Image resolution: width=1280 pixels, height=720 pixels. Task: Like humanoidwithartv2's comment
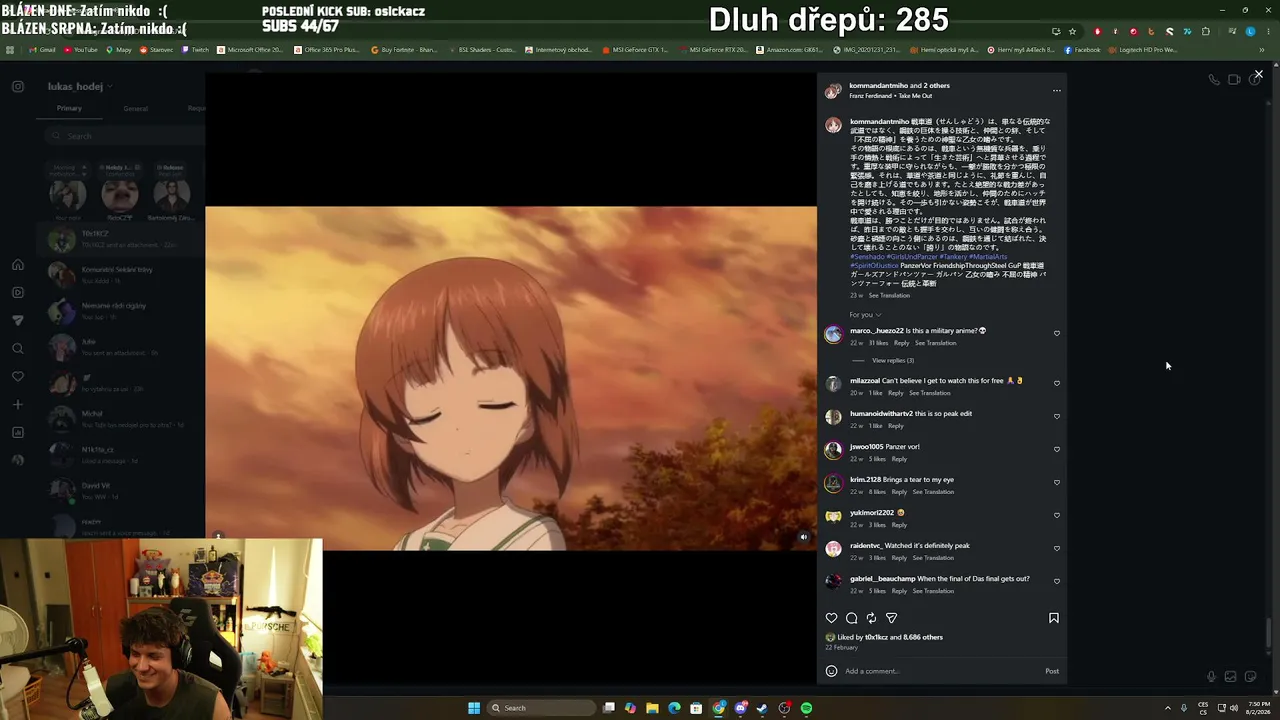(x=1057, y=416)
